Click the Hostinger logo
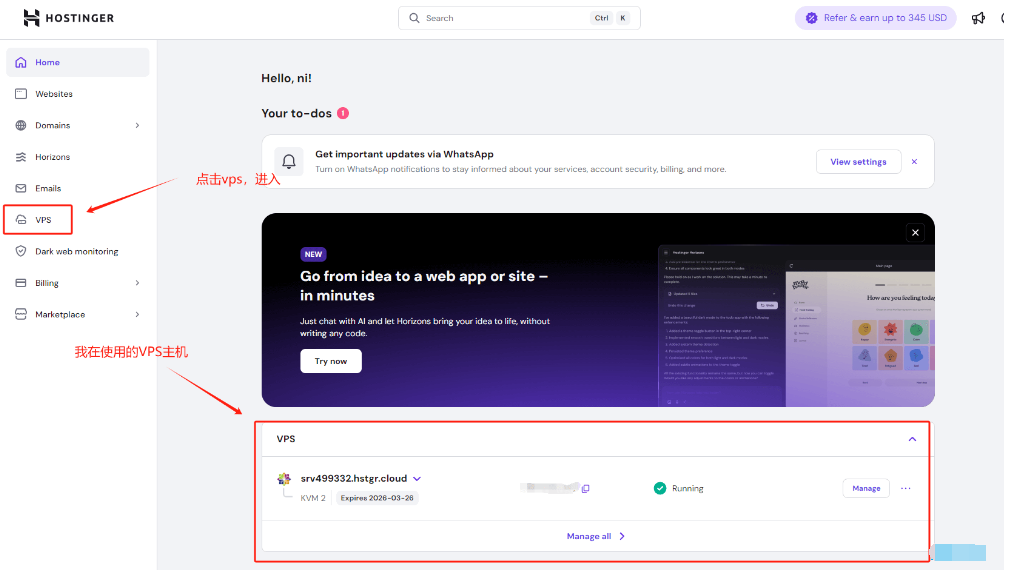The height and width of the screenshot is (570, 1009). pos(68,18)
